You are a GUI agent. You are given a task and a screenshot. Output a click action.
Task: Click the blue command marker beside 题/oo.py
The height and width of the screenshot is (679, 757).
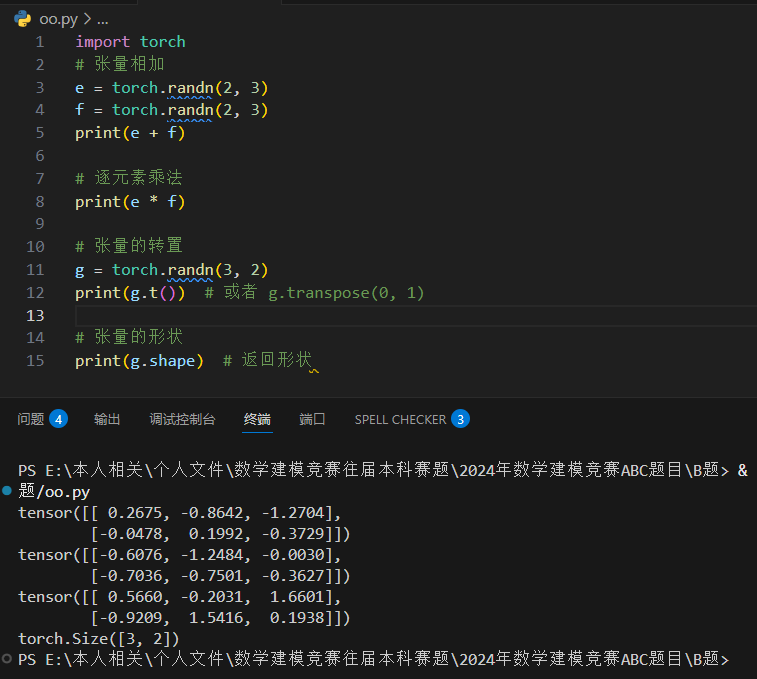tap(7, 491)
